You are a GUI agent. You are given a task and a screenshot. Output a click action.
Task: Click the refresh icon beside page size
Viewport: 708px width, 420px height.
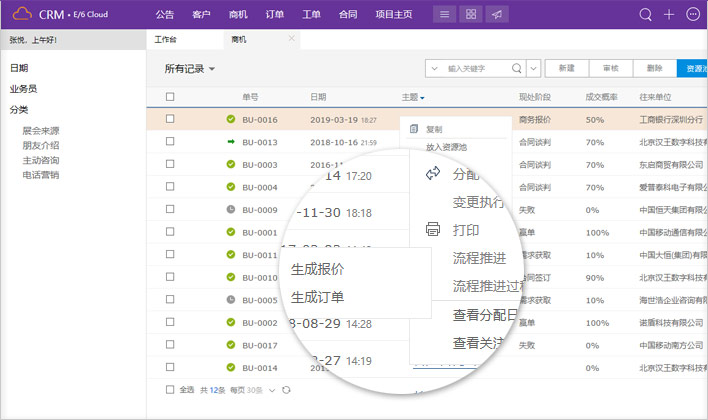coord(287,389)
